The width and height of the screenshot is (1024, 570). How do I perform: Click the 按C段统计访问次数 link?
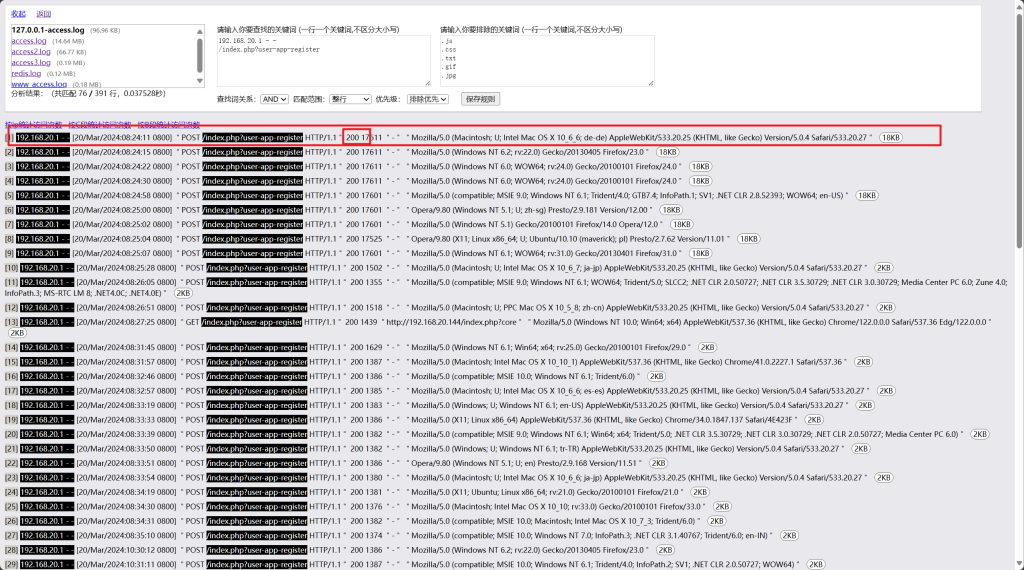(98, 125)
